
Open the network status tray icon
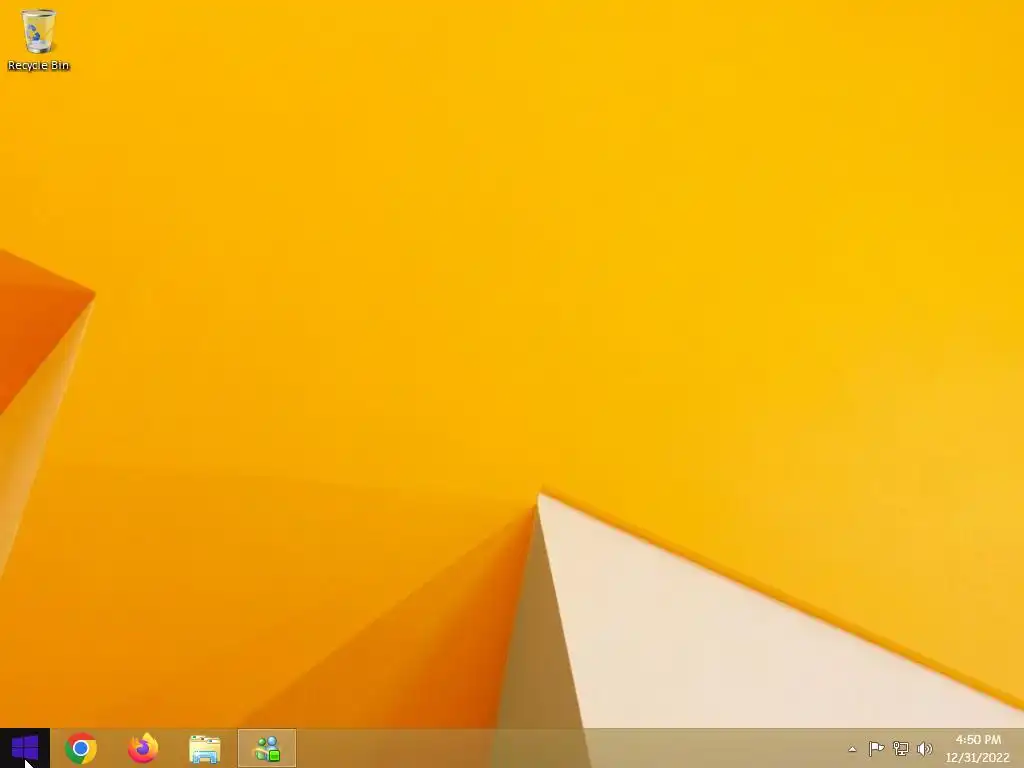click(x=901, y=748)
